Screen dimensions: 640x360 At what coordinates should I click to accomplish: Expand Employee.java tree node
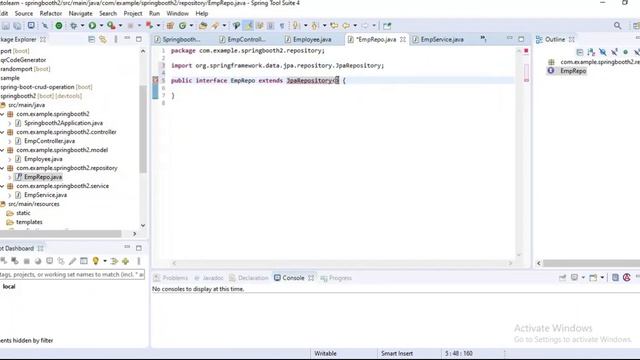coord(10,159)
